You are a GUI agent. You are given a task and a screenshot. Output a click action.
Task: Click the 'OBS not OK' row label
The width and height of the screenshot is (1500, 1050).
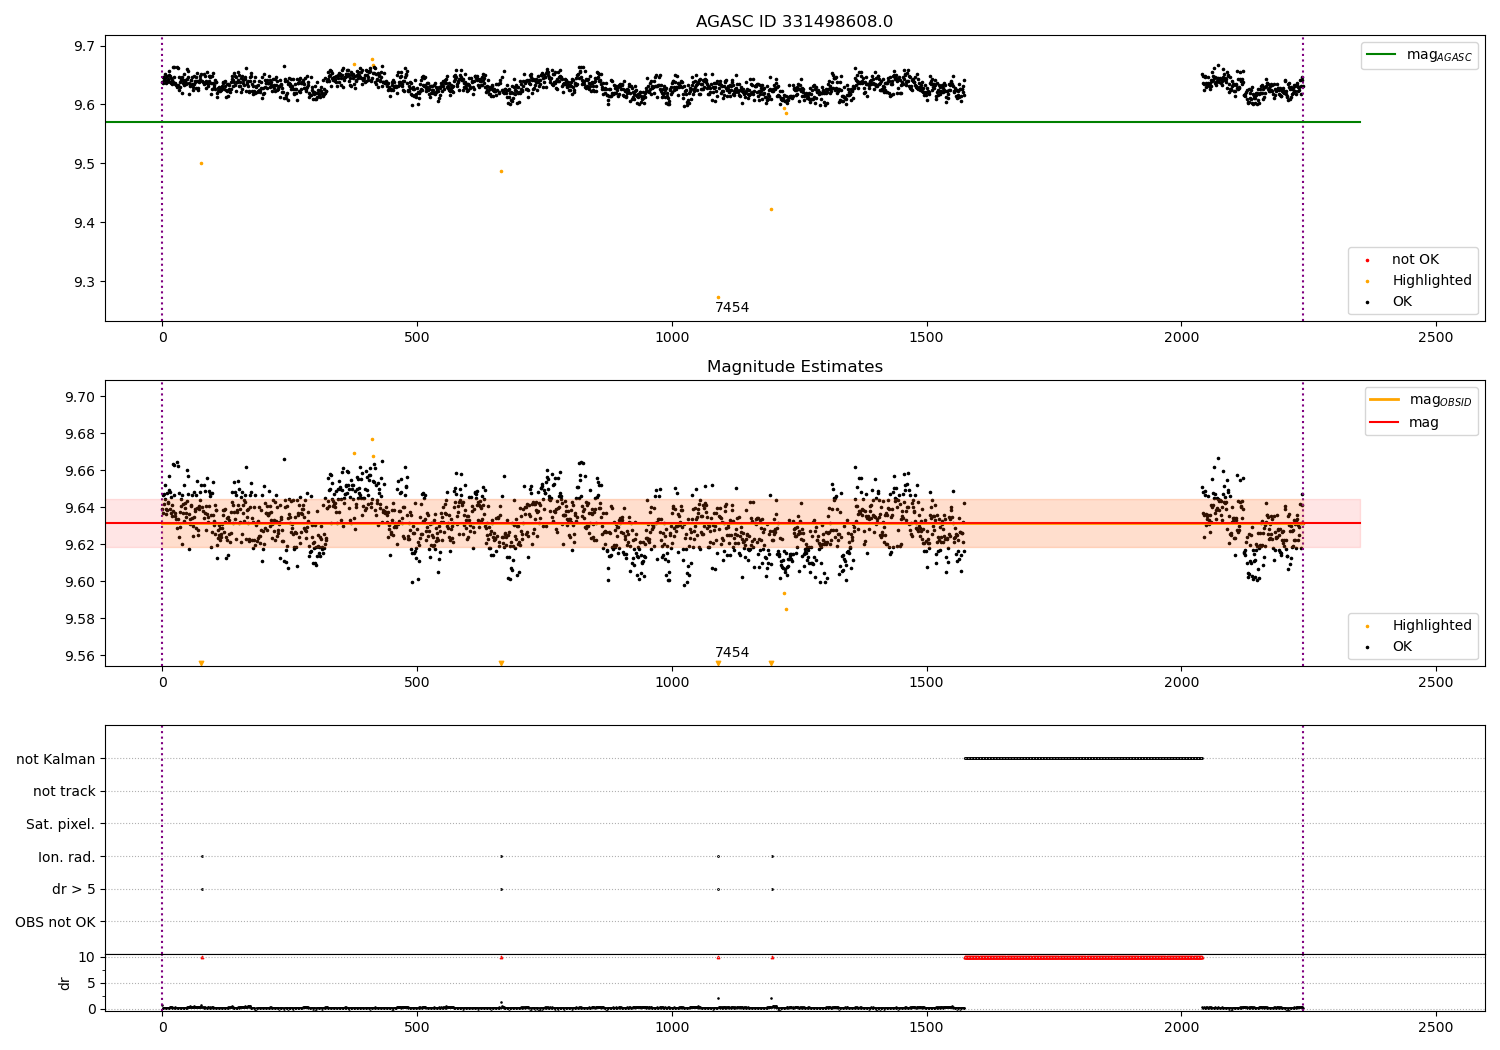pos(56,922)
